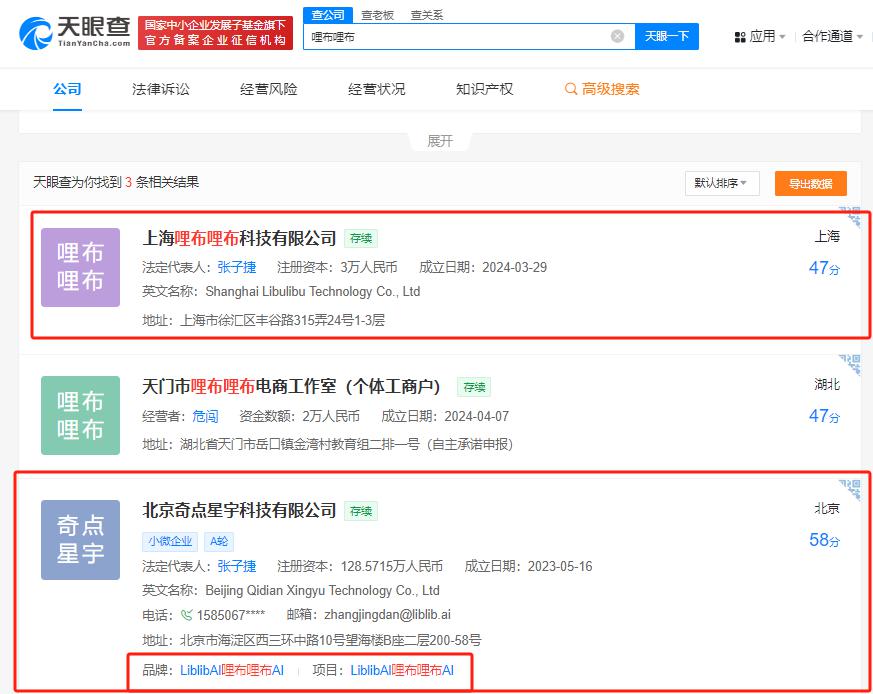Image resolution: width=873 pixels, height=694 pixels.
Task: Click the green 哩布哩布 studio logo
Action: click(80, 415)
